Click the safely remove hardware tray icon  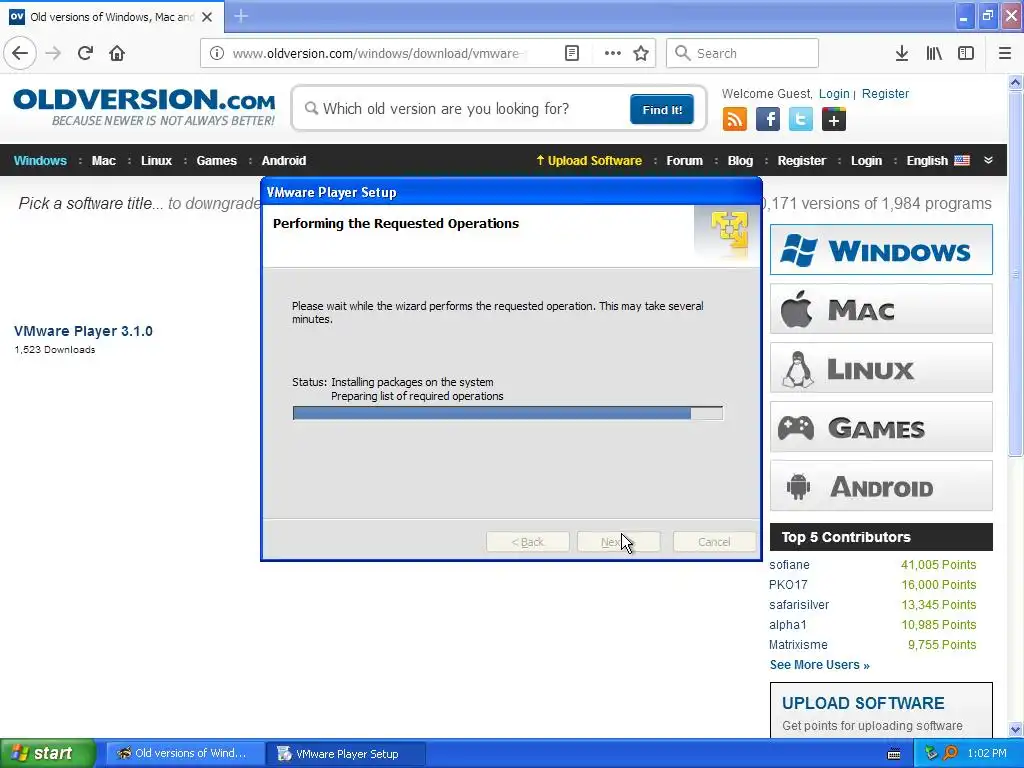(931, 753)
